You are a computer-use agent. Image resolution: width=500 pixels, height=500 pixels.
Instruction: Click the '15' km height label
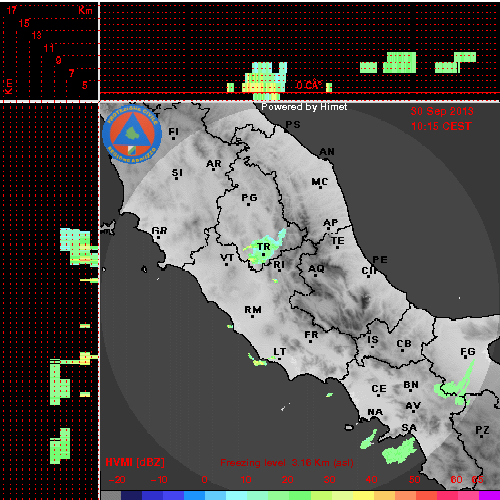(24, 23)
